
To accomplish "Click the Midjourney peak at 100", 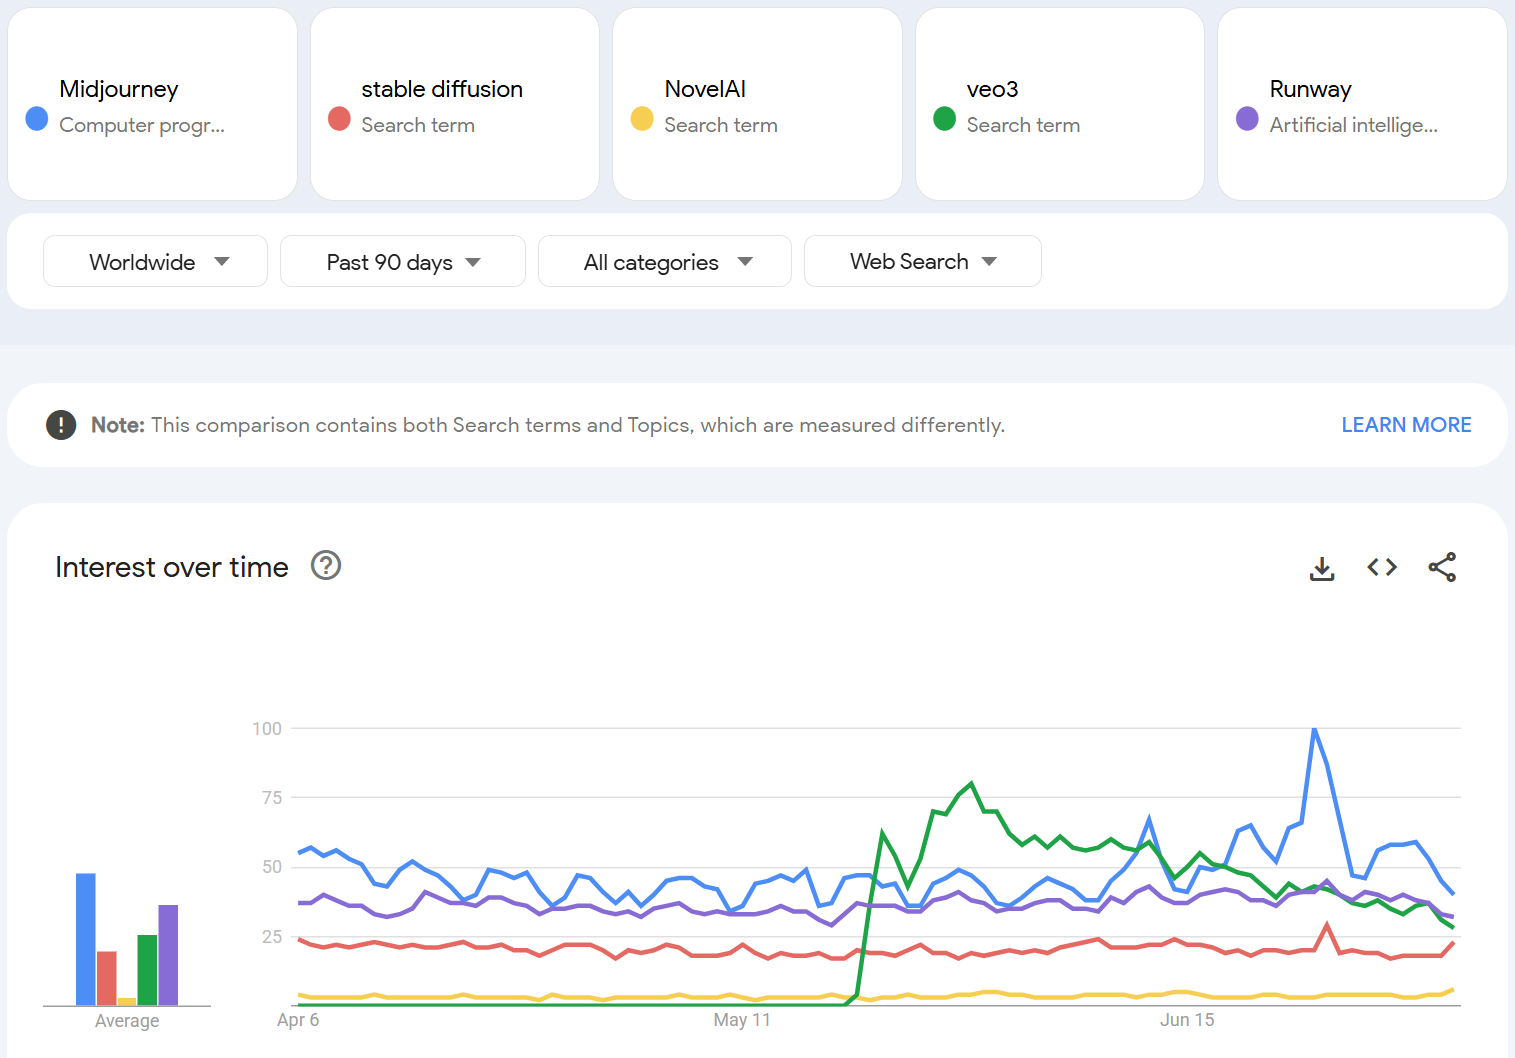I will point(1314,730).
